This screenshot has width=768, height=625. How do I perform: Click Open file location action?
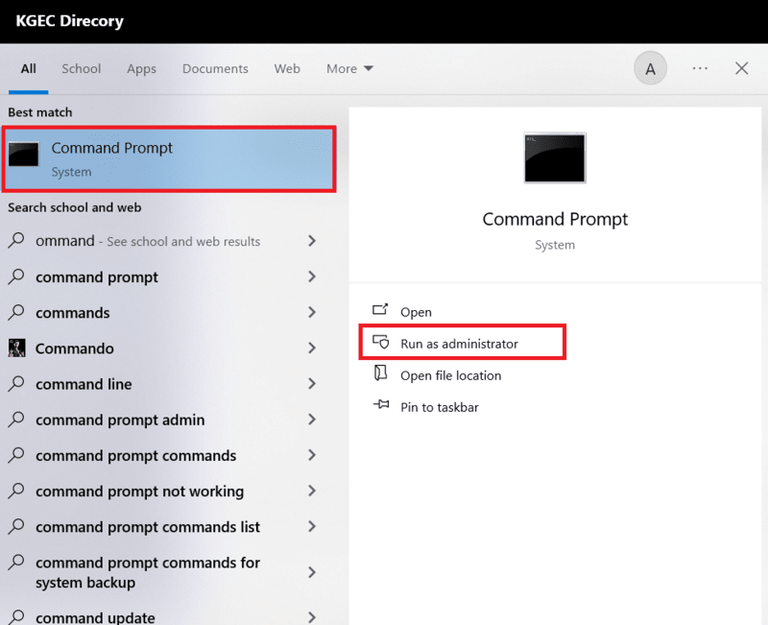pos(450,375)
